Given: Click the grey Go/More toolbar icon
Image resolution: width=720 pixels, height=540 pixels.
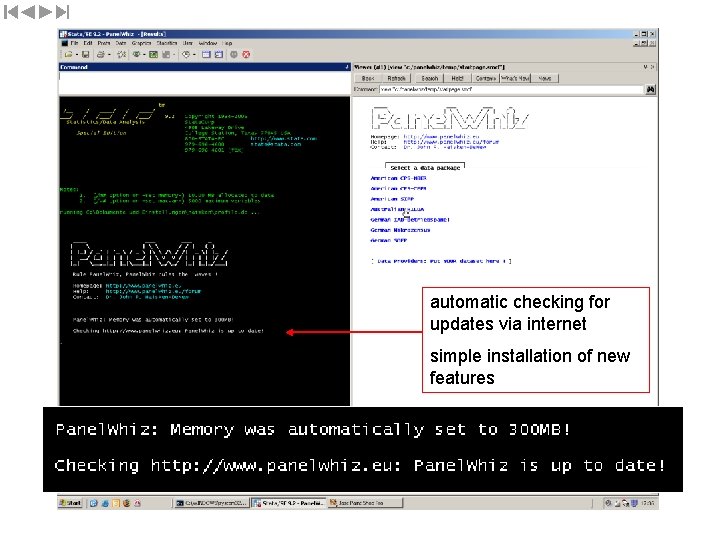Looking at the screenshot, I should (234, 55).
